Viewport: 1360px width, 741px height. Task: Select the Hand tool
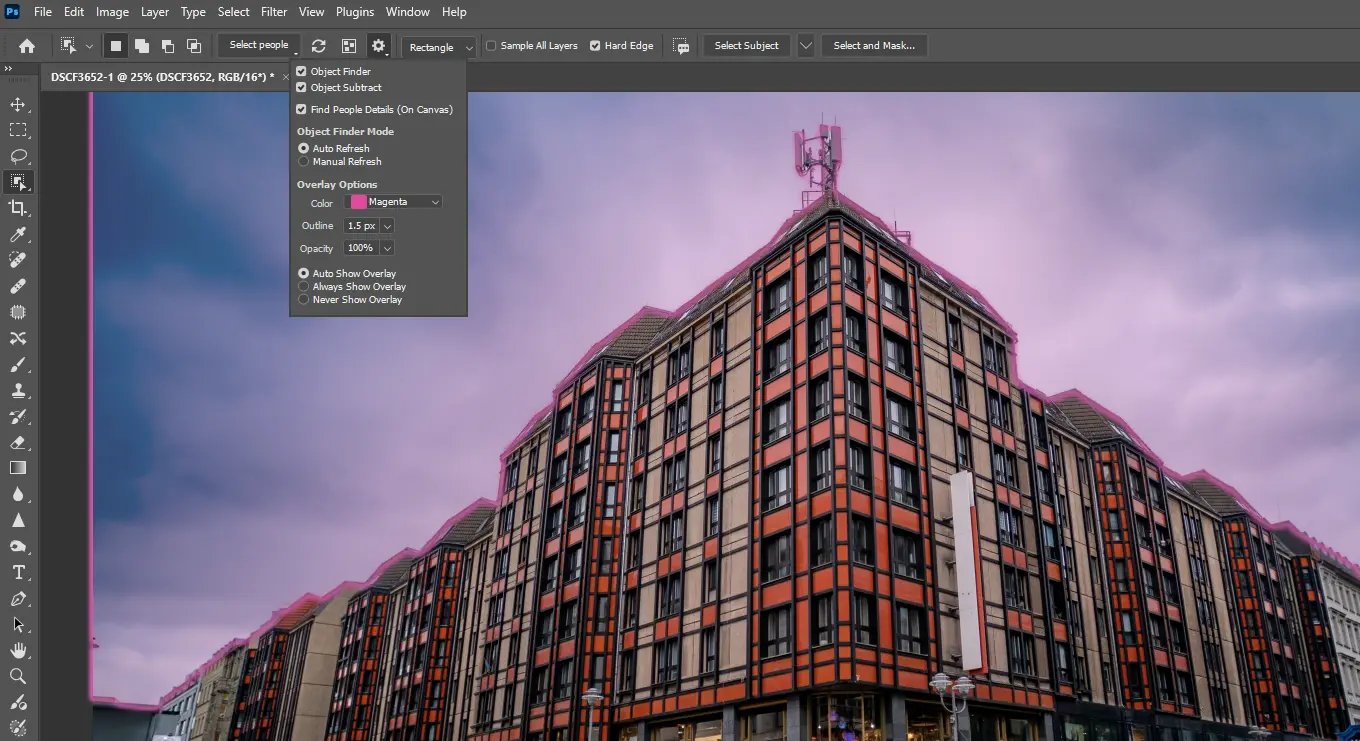[x=18, y=650]
